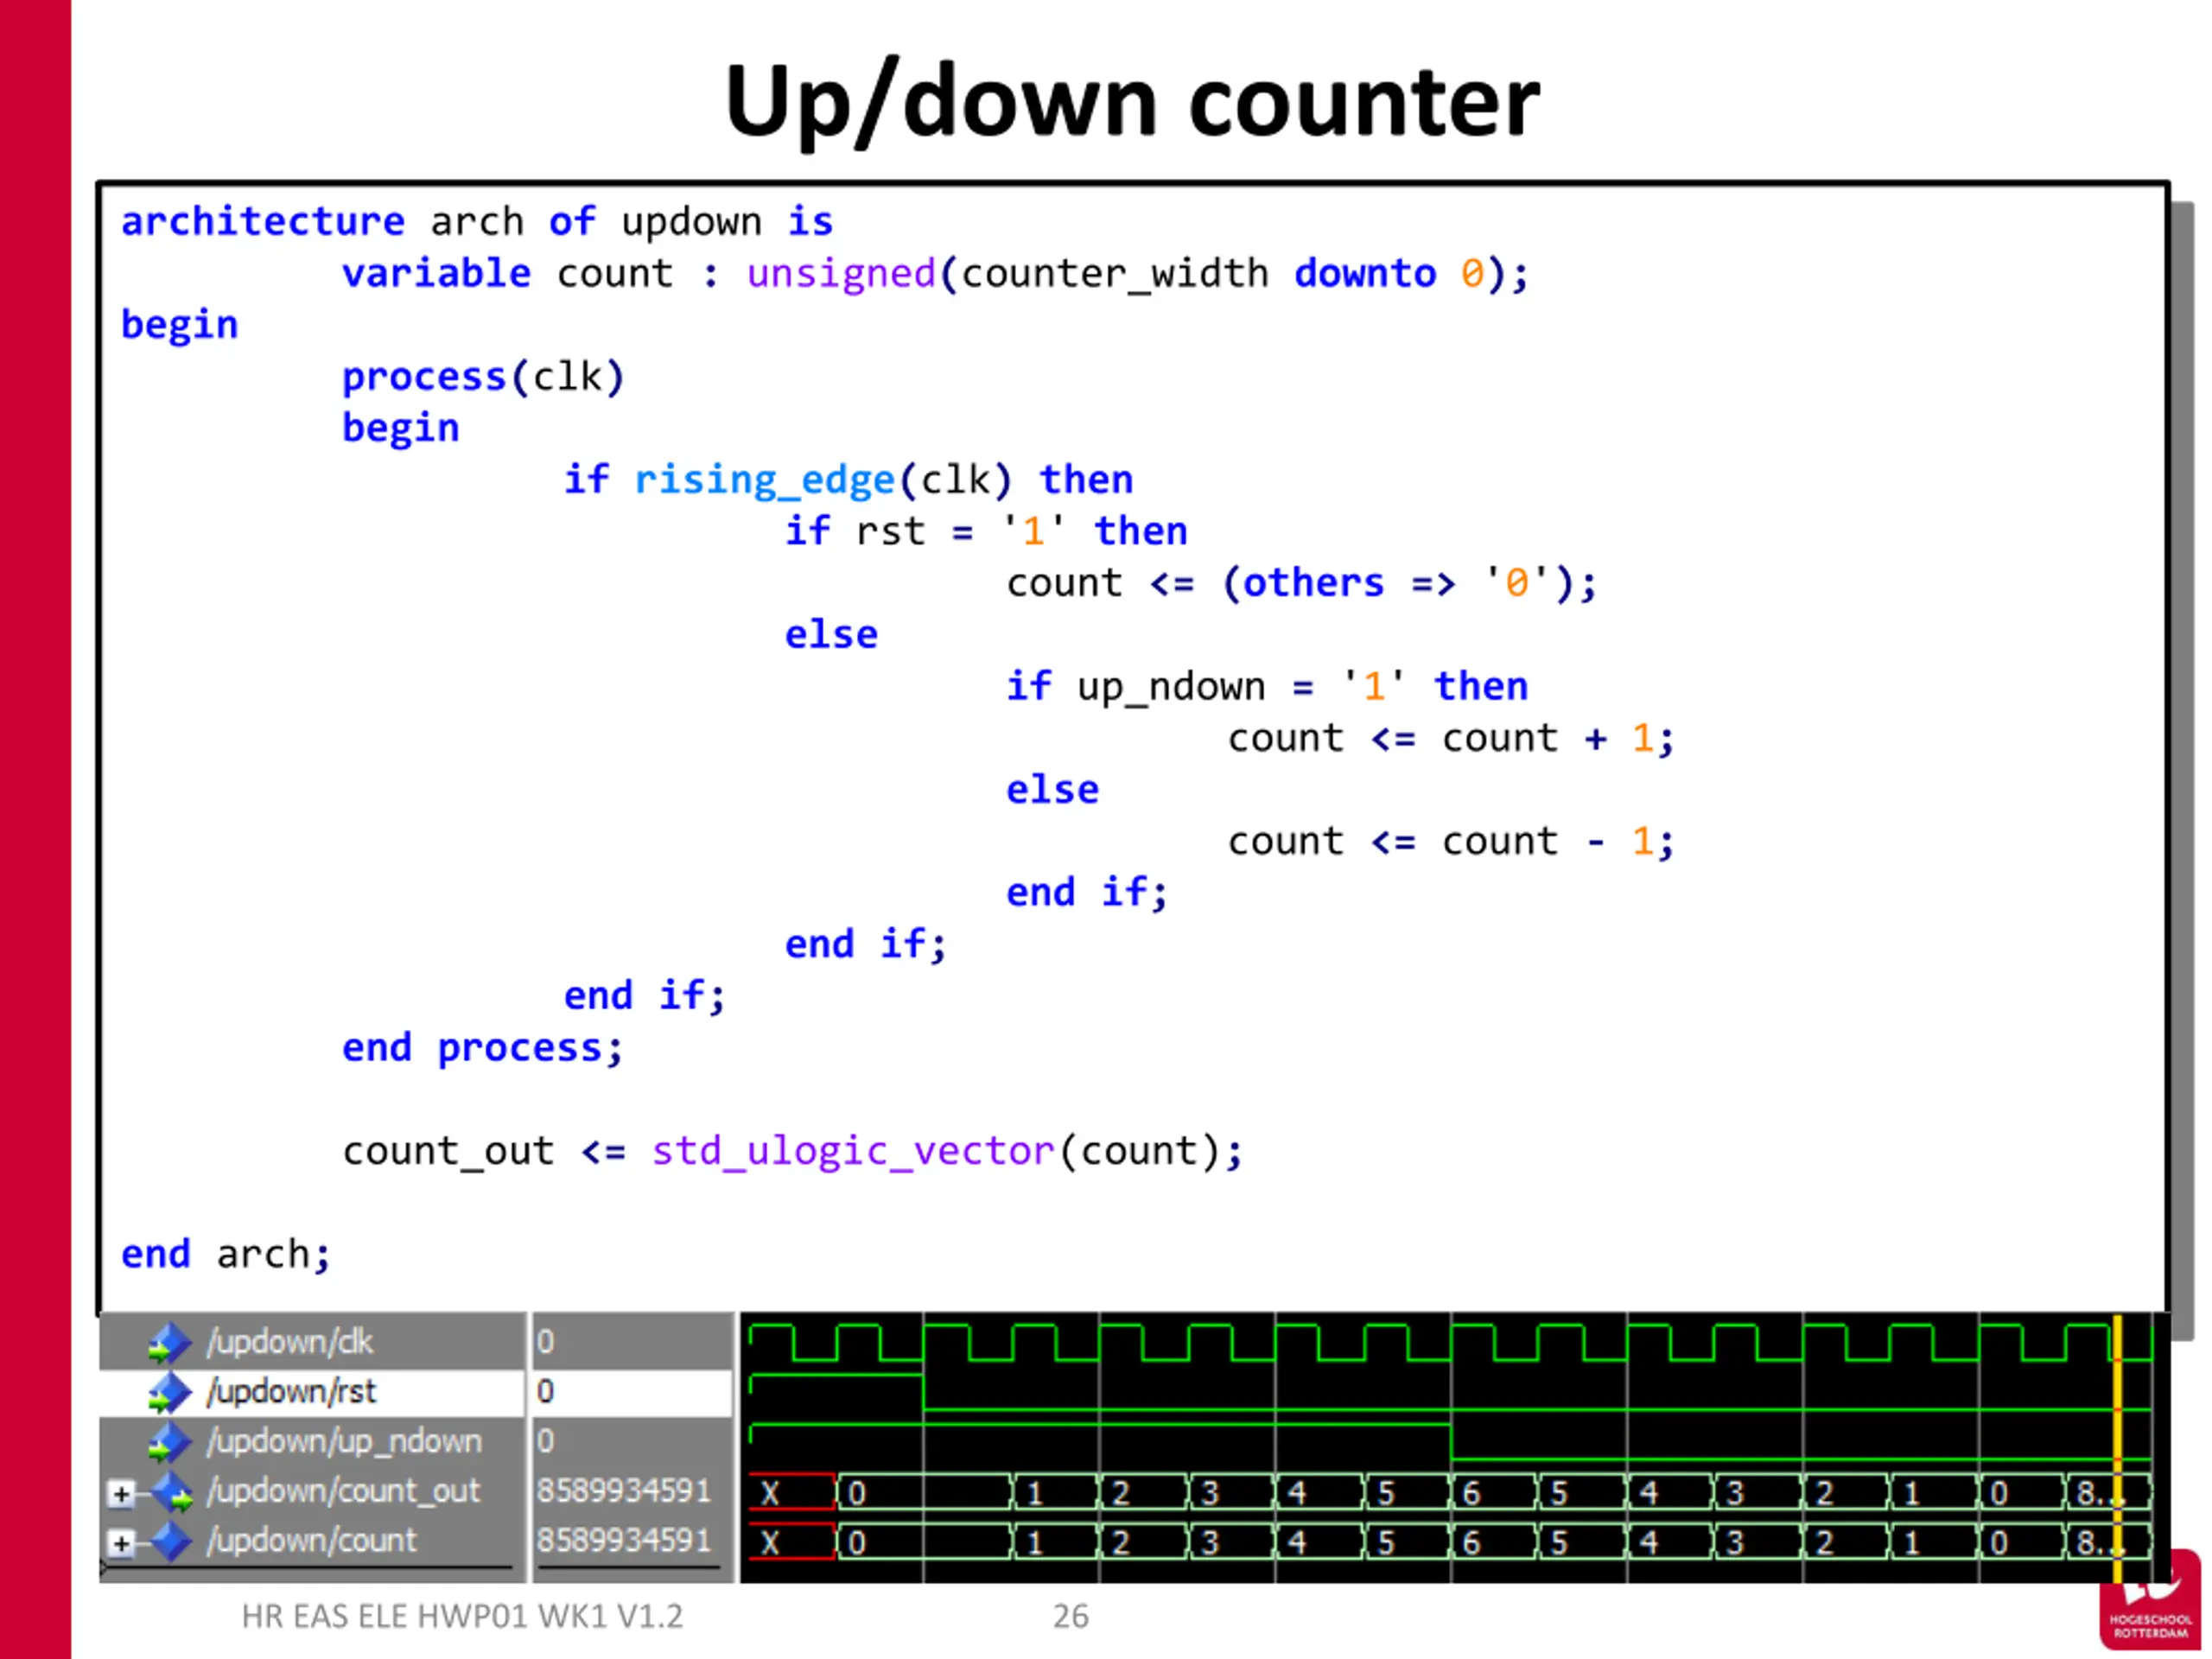Click the rising_edge(clk) code line

tap(848, 480)
